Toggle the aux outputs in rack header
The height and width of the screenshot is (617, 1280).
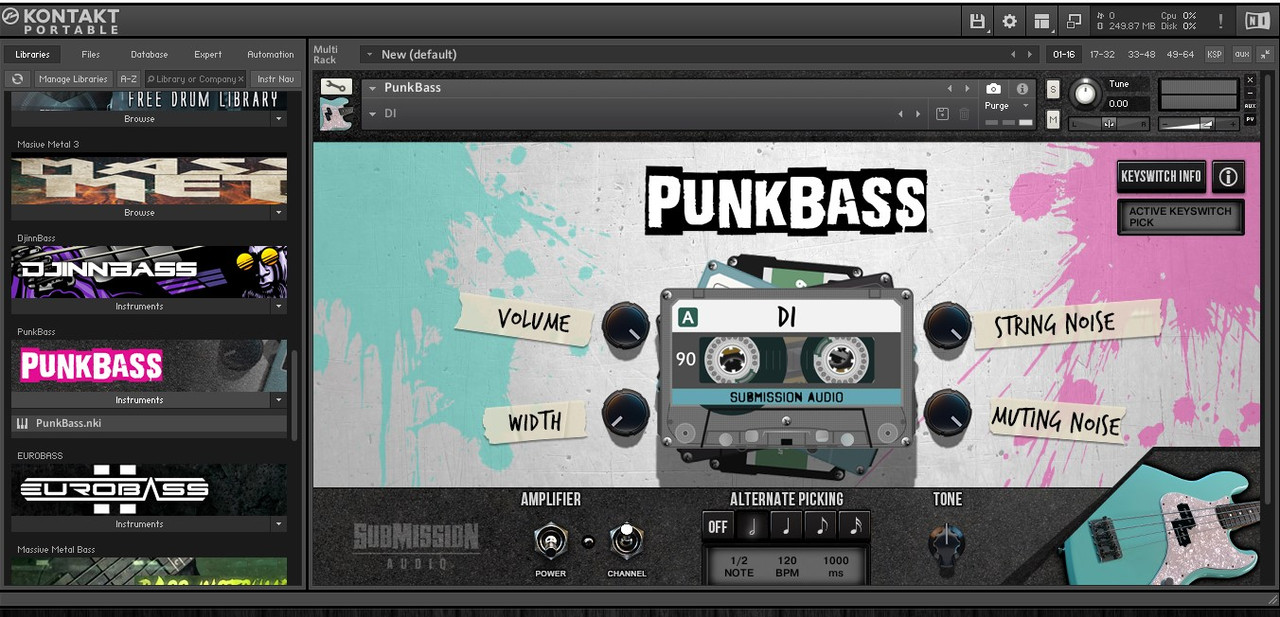coord(1241,54)
